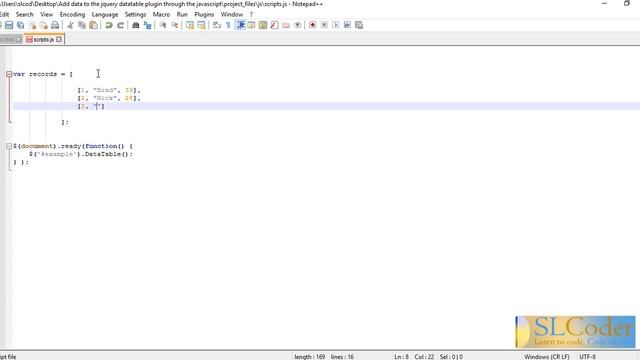Open the Window menu

click(232, 14)
